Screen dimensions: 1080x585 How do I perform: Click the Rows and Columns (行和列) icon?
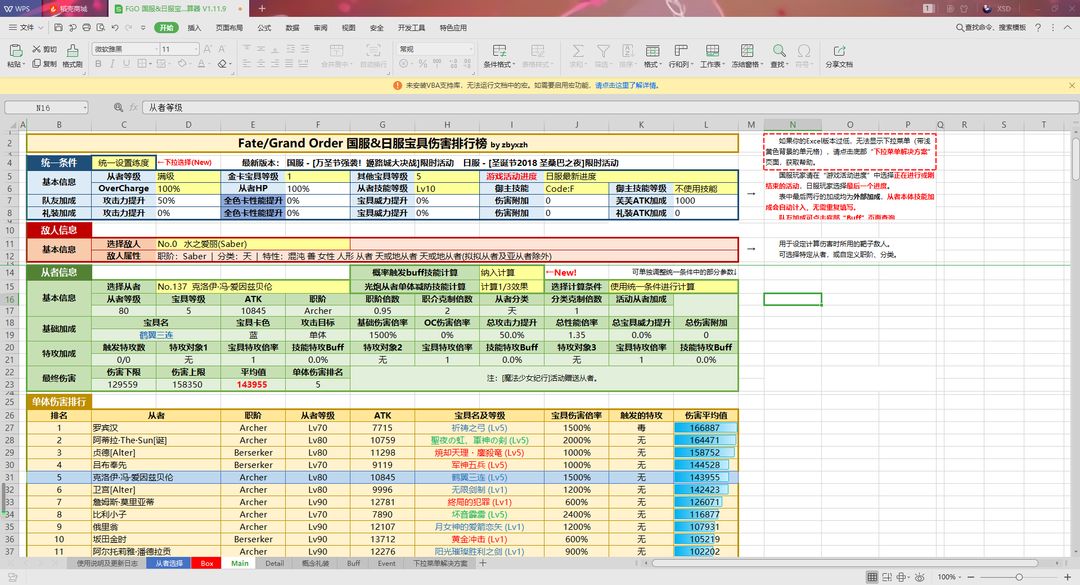(681, 50)
